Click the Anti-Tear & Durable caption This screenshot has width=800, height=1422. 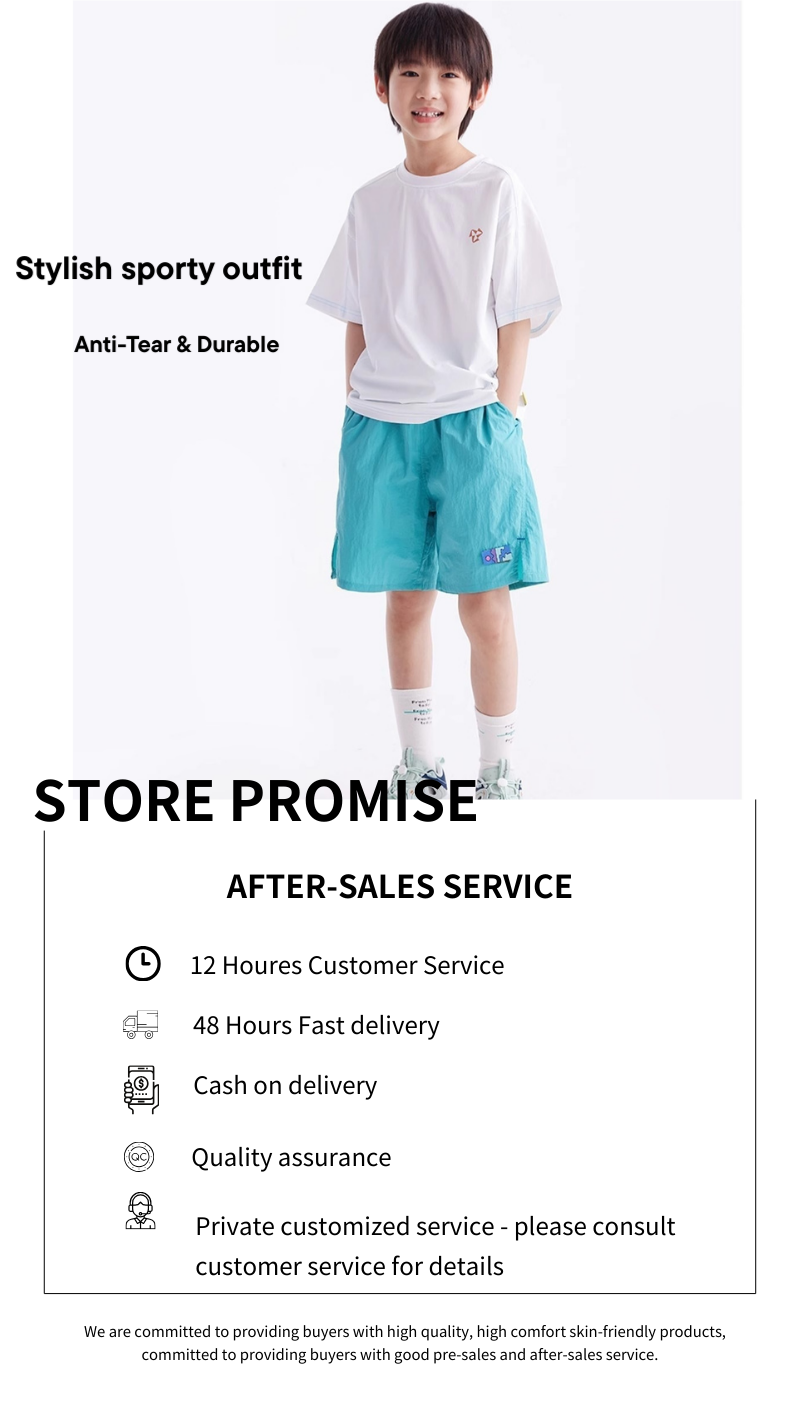176,344
